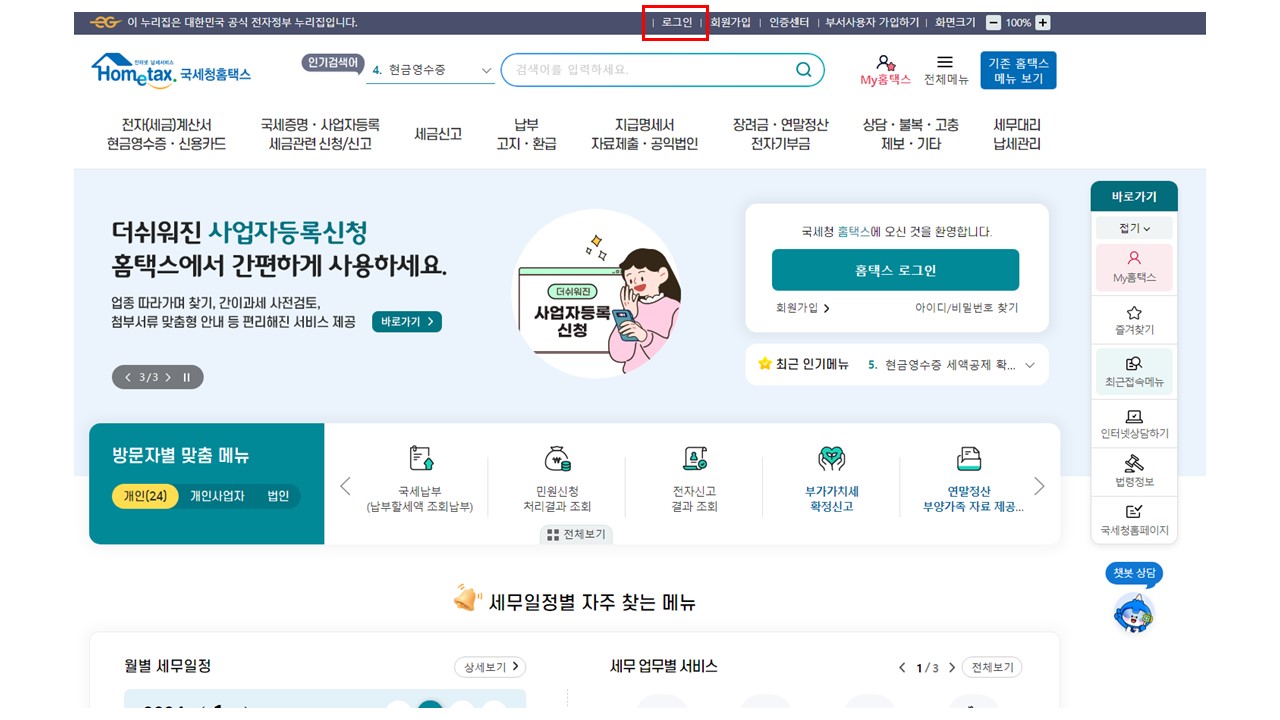Expand the 최근 인기메뉴 dropdown
Image resolution: width=1280 pixels, height=720 pixels.
coord(1030,365)
